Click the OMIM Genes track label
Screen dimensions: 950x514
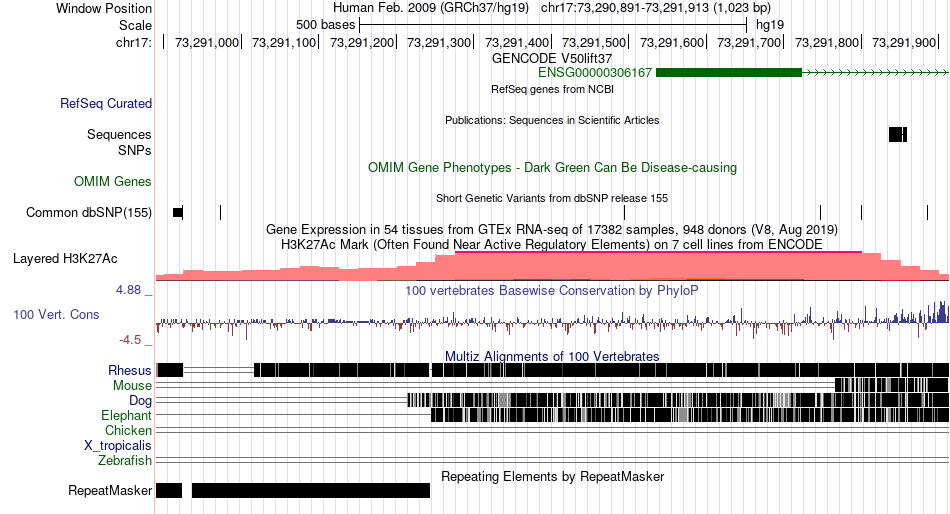point(113,181)
